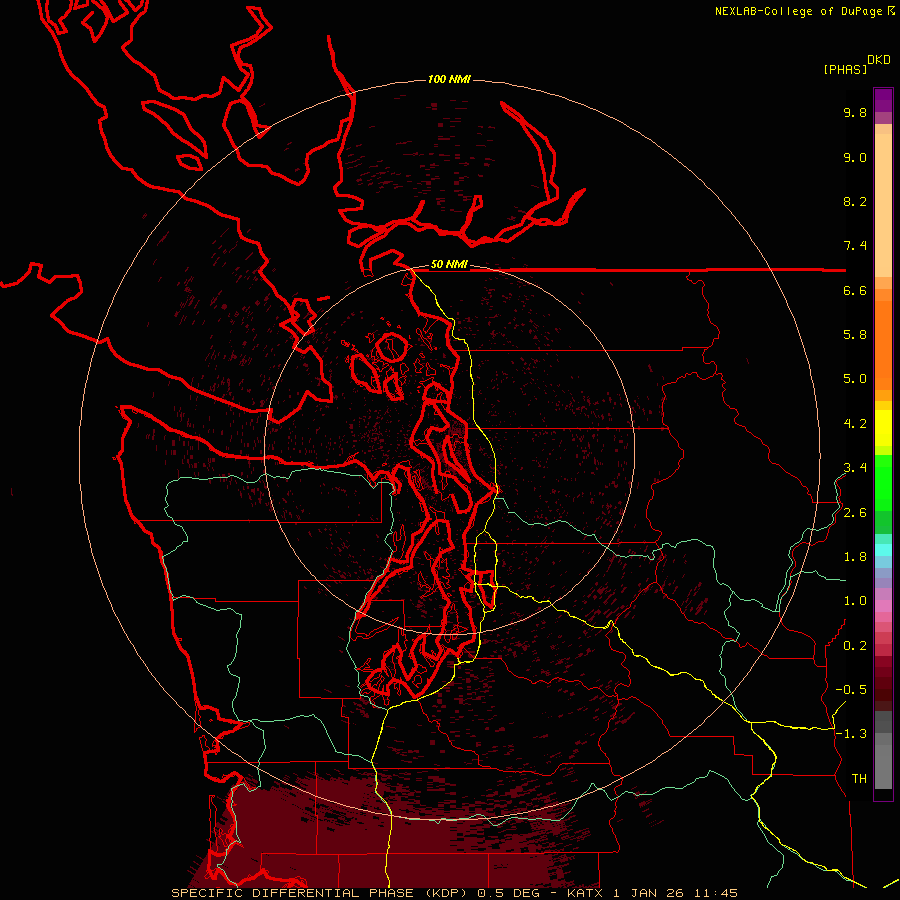
Task: Click the 100 NMI range ring label
Action: [449, 79]
